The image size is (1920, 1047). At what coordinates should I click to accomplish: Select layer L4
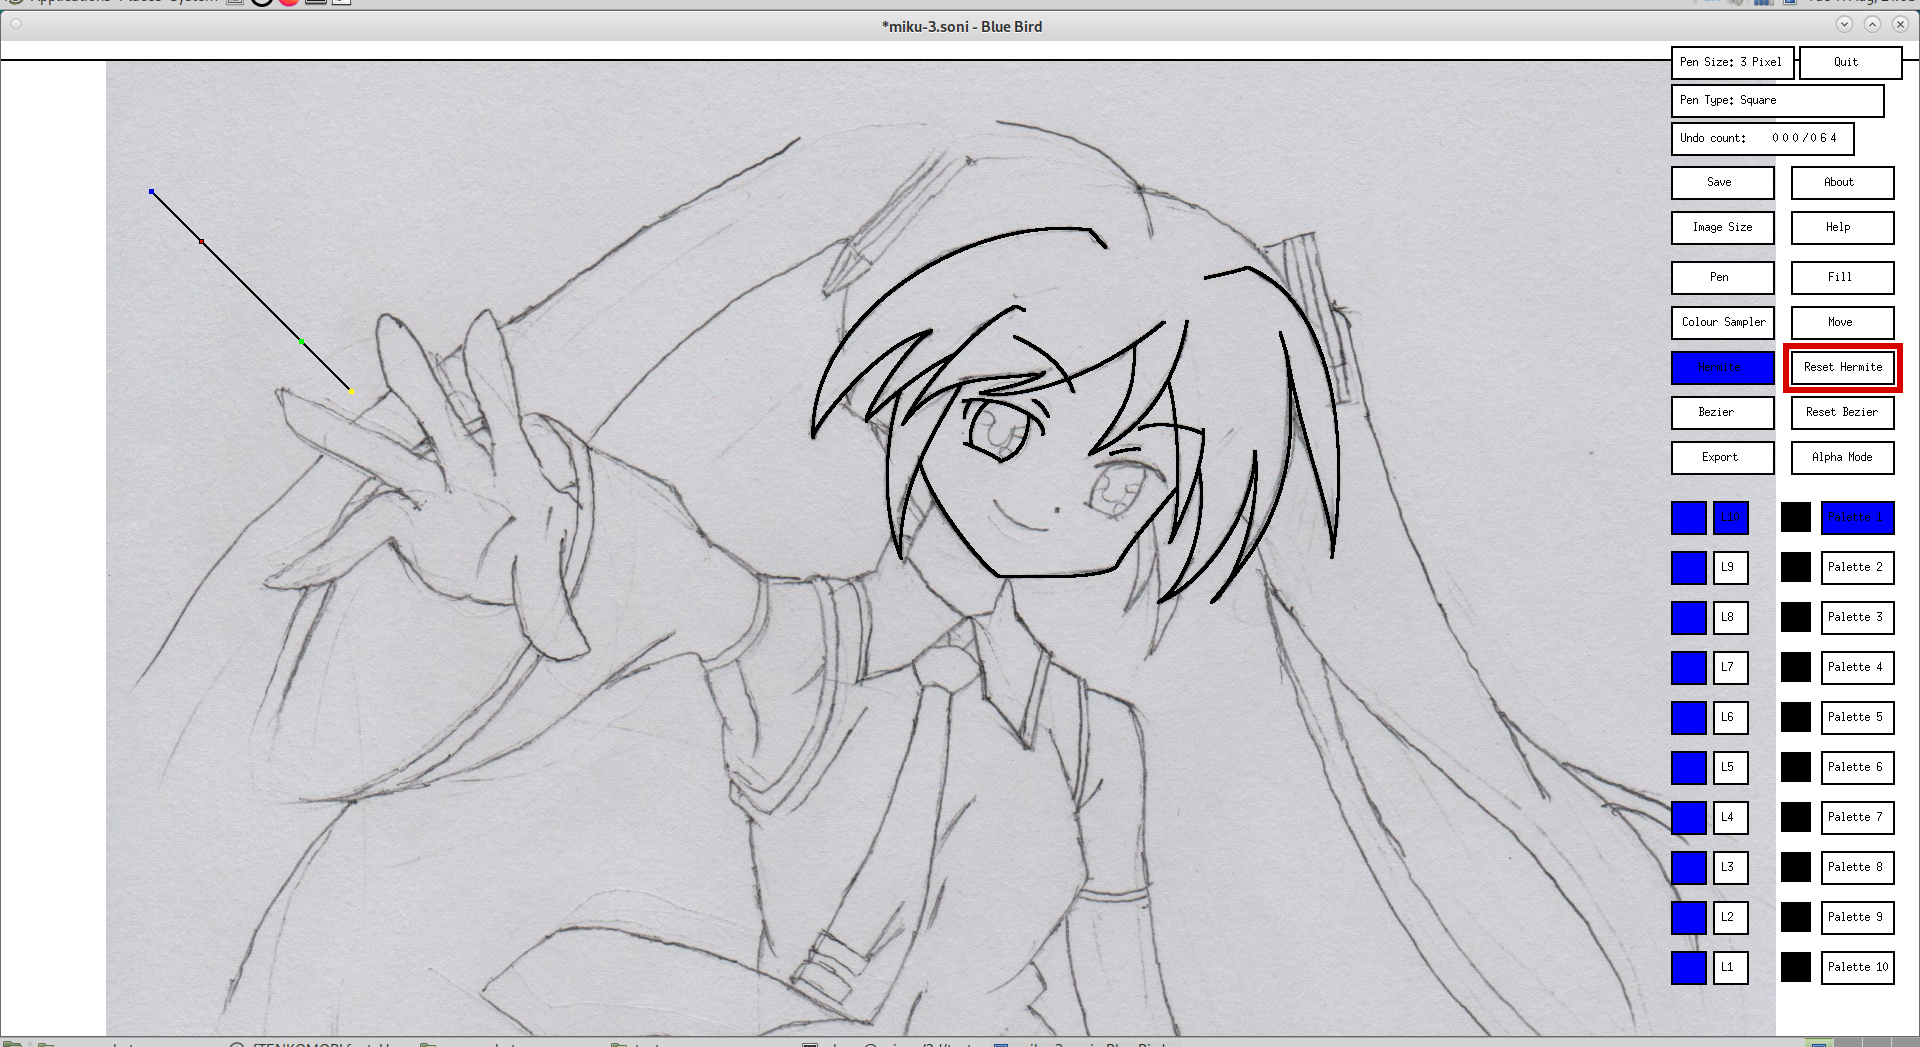coord(1730,817)
